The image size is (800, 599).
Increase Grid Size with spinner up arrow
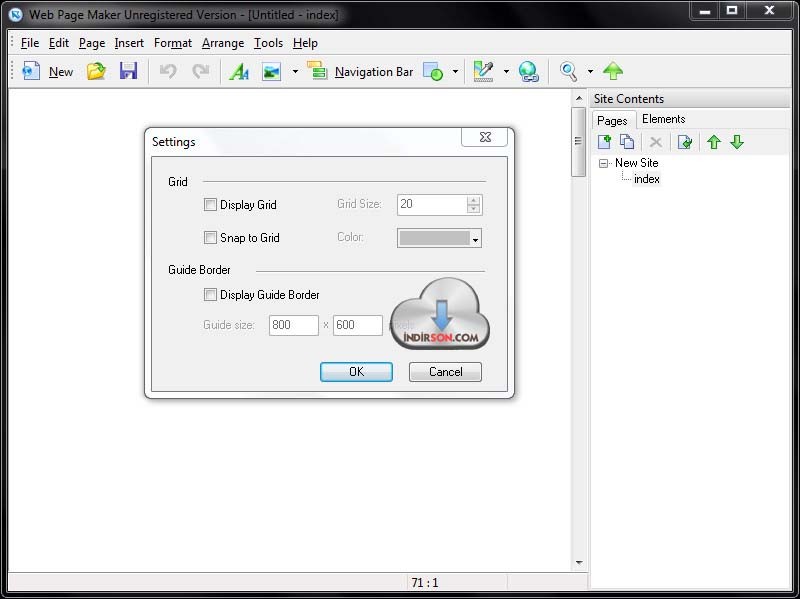click(473, 201)
